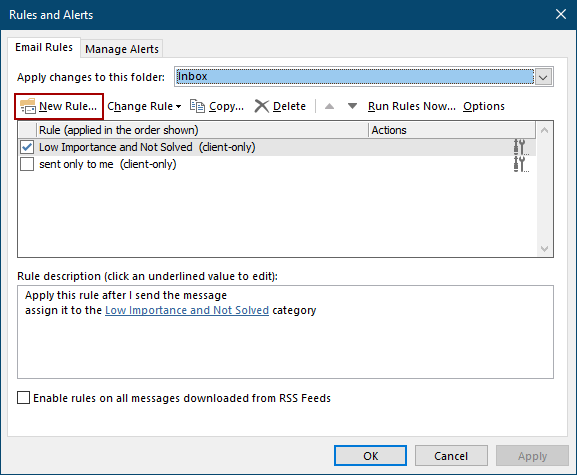Select the Email Rules tab
This screenshot has width=577, height=475.
coord(44,47)
